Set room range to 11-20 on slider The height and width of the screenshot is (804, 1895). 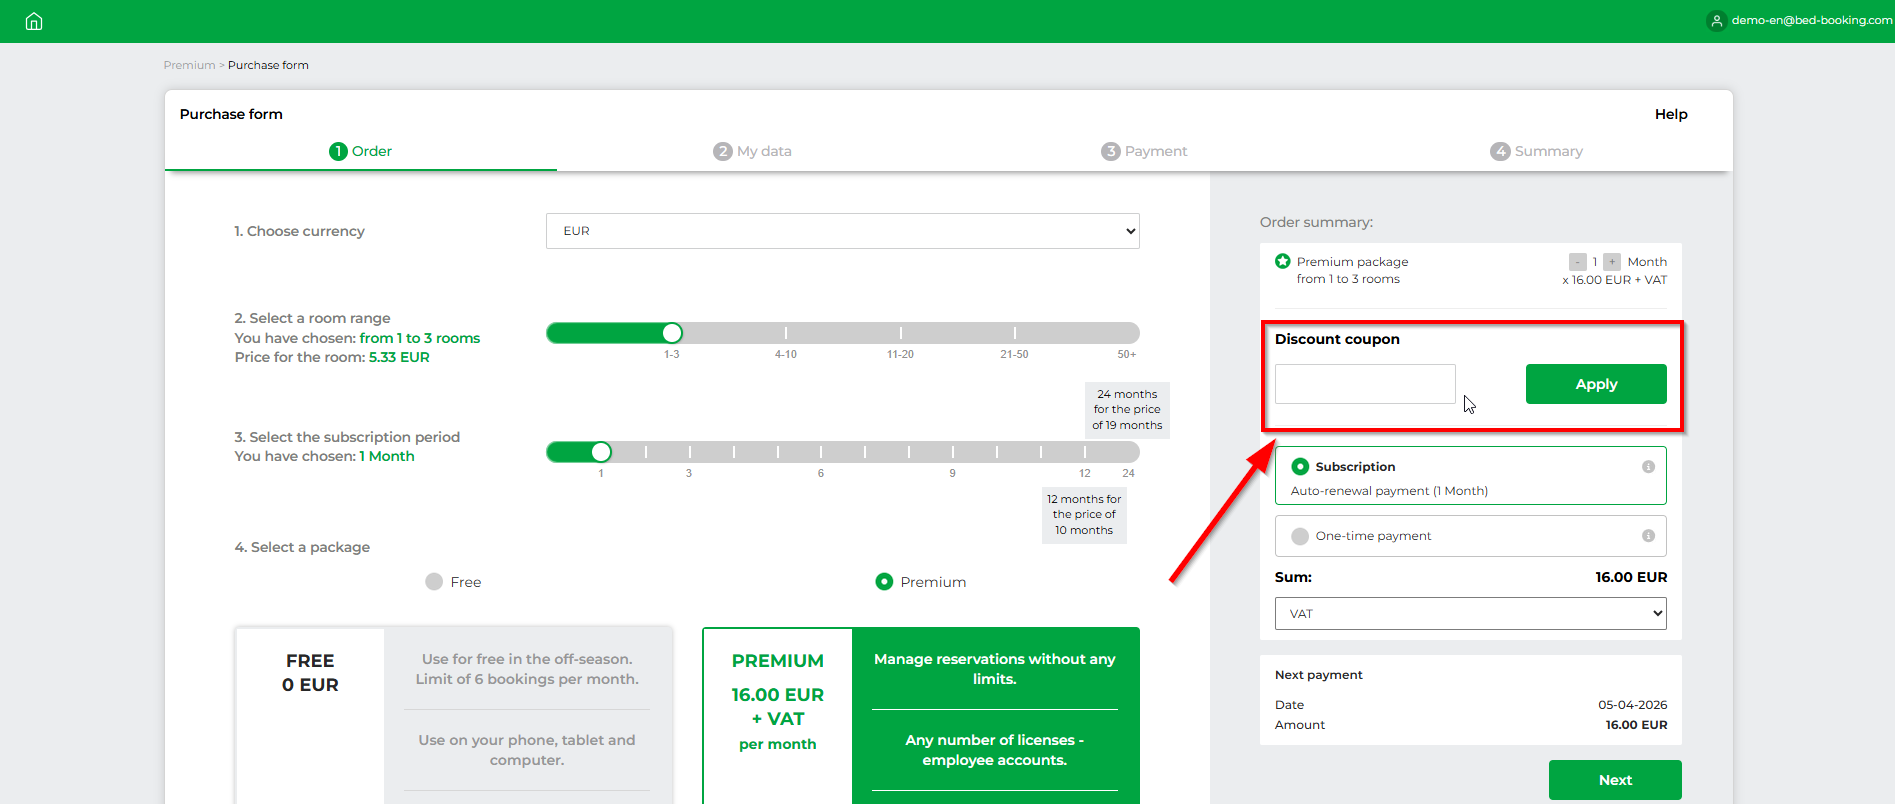(x=900, y=333)
